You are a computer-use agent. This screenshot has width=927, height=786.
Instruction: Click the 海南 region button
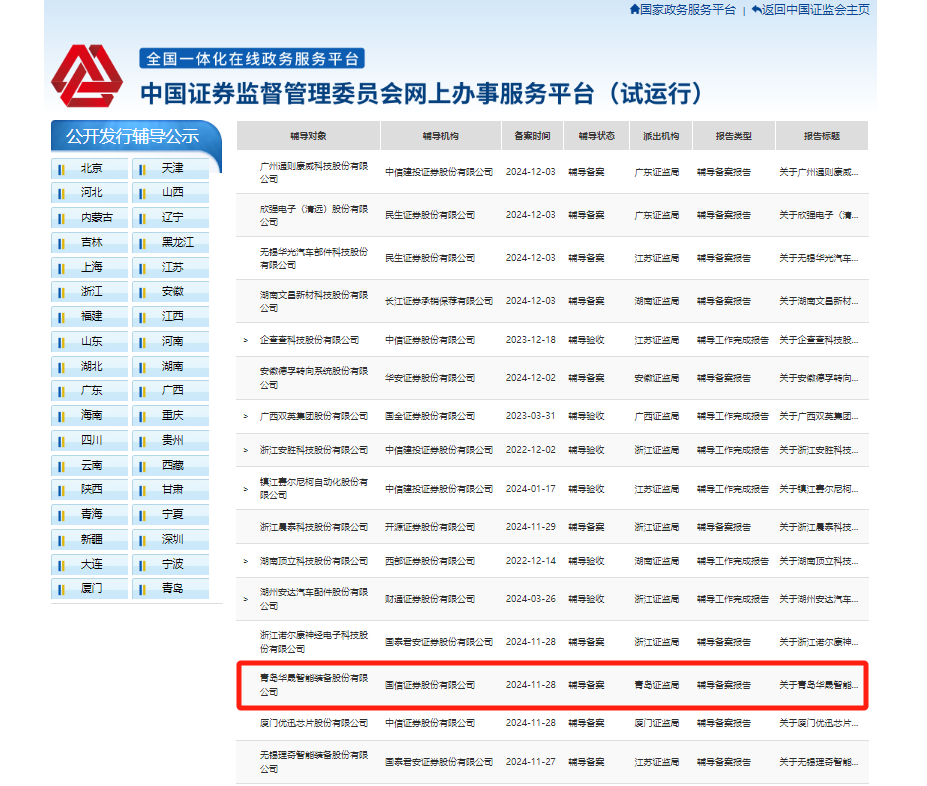(x=89, y=415)
